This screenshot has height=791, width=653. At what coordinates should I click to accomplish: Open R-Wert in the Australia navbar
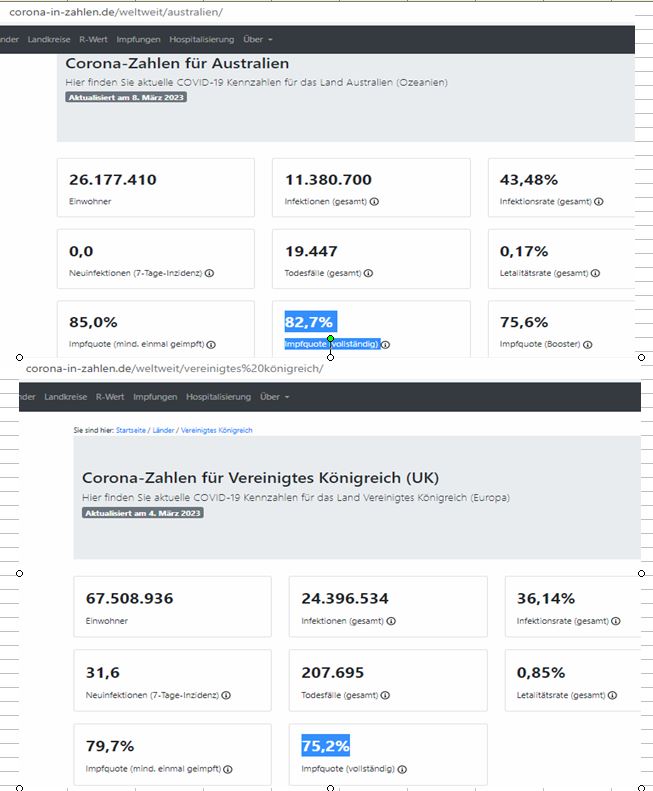[95, 40]
